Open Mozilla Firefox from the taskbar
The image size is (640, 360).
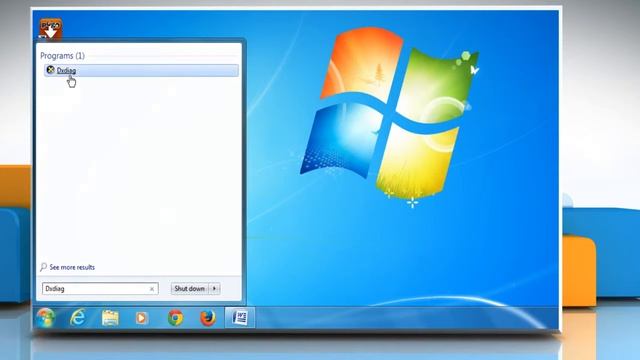tap(207, 318)
